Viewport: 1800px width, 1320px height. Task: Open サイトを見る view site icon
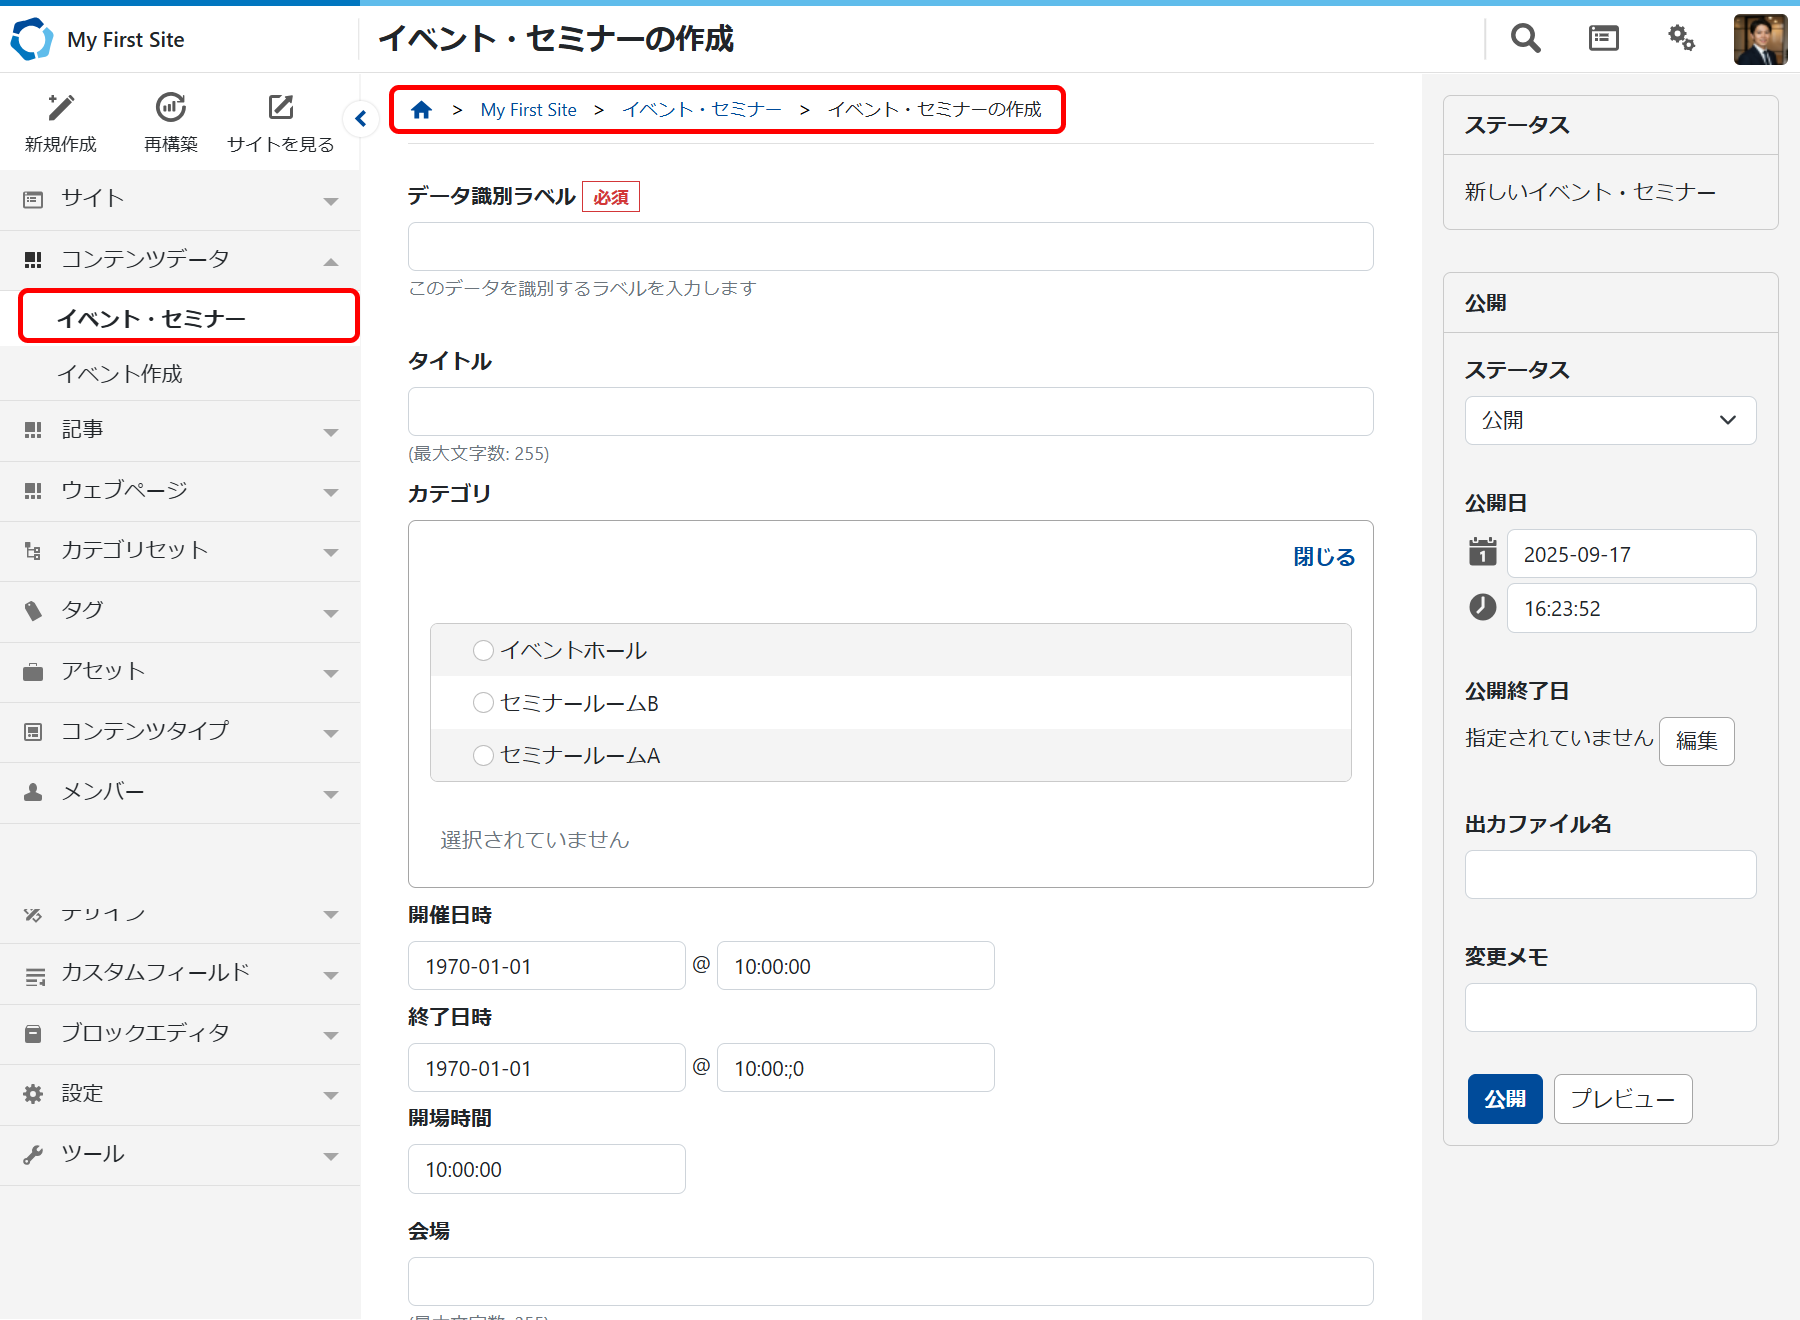(281, 108)
